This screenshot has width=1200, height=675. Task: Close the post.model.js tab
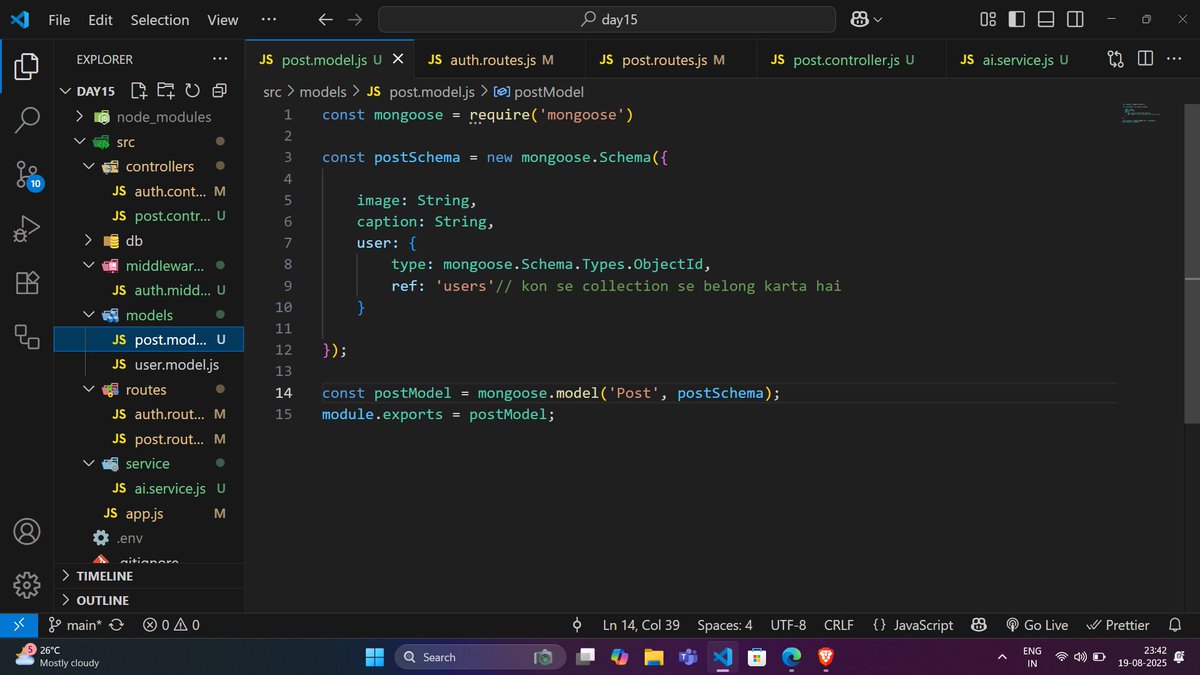coord(398,60)
